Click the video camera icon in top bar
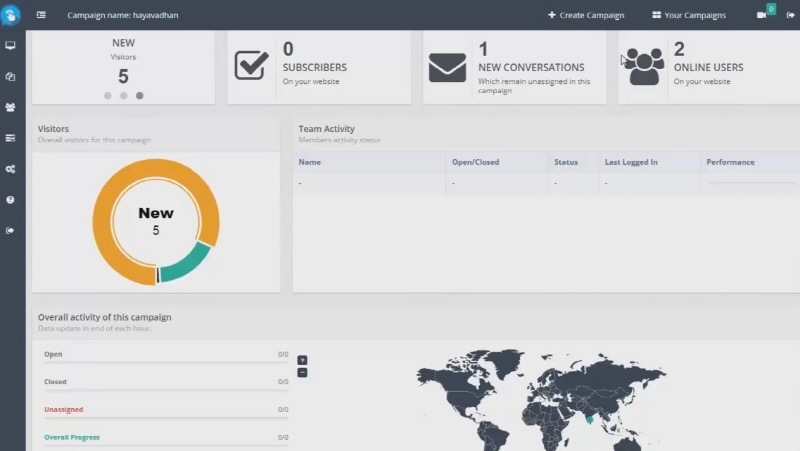 click(x=761, y=15)
